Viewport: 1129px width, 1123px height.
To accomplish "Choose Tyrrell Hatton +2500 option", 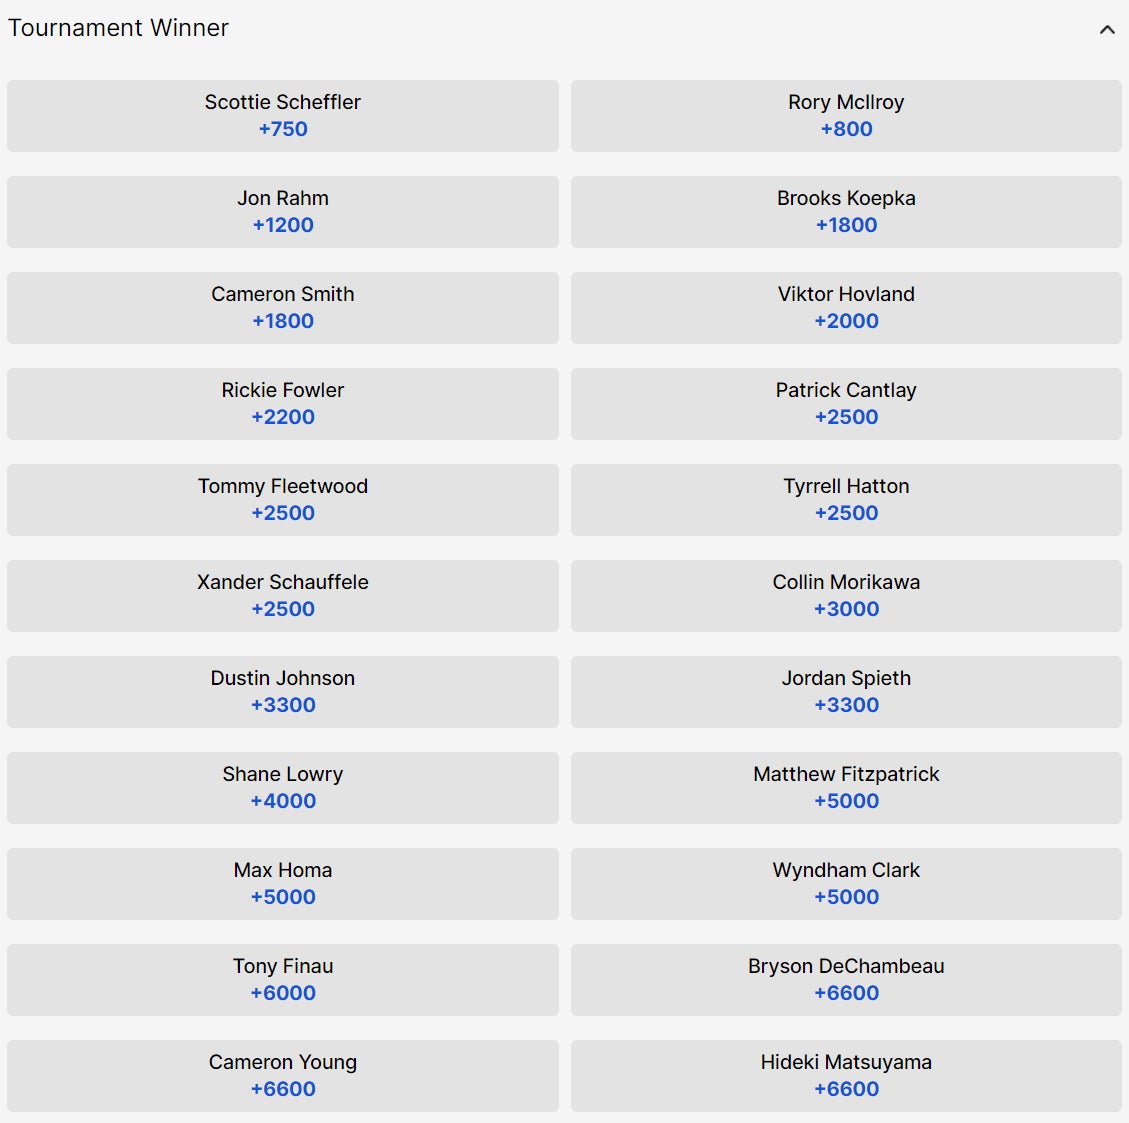I will pos(846,500).
